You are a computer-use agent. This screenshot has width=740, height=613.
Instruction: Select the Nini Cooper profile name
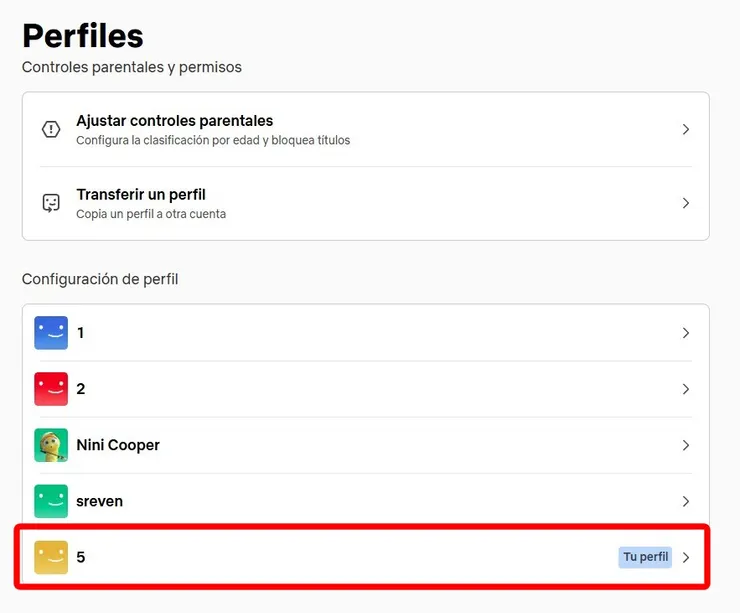[118, 445]
